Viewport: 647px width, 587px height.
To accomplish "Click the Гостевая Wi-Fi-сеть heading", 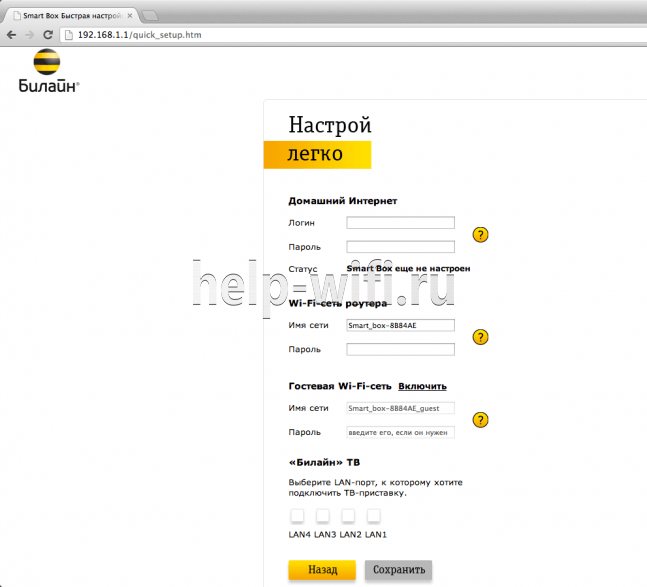I will 340,387.
